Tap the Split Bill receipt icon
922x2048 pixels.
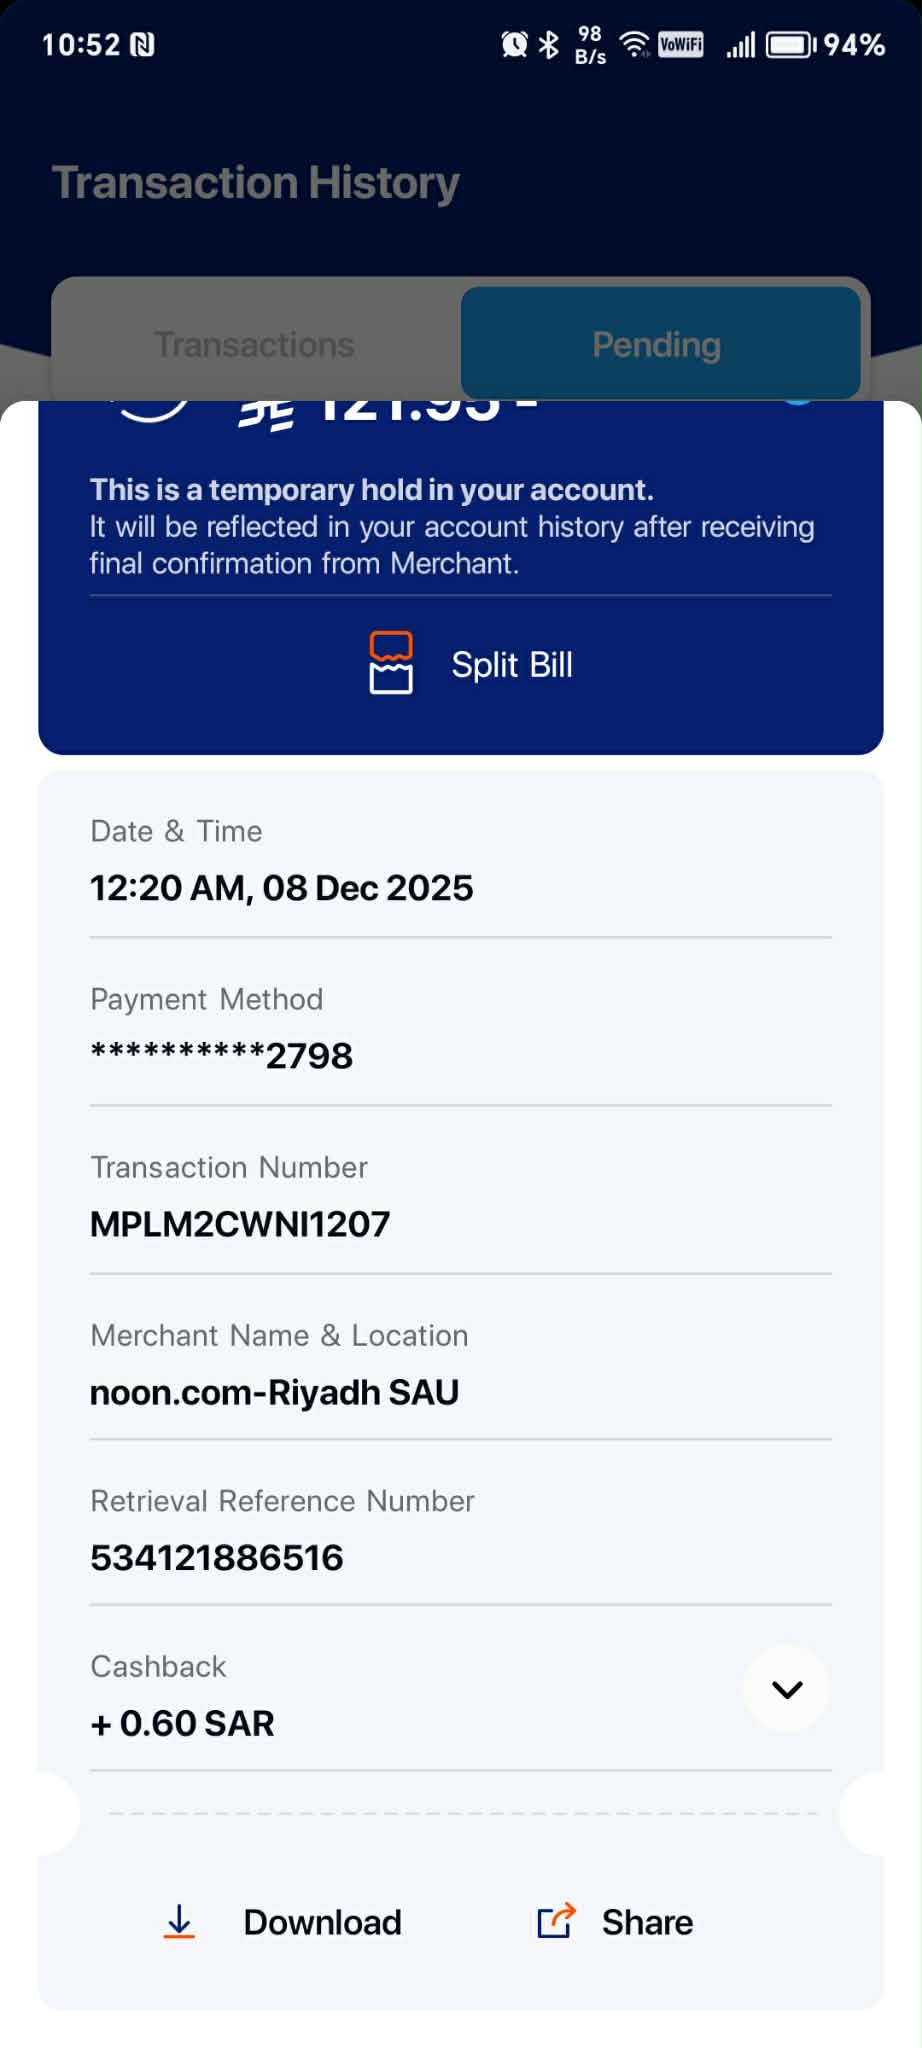(390, 663)
